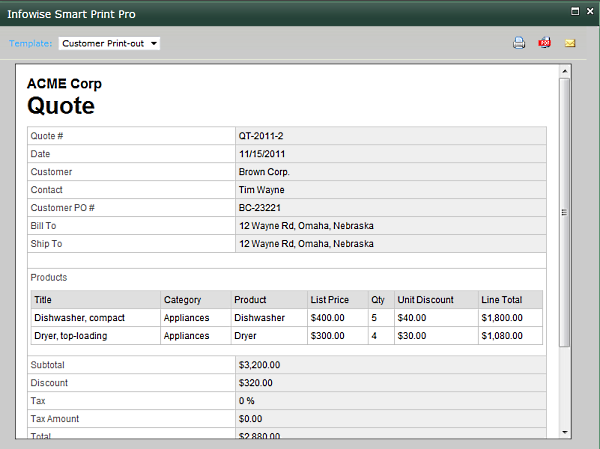The width and height of the screenshot is (600, 449).
Task: Click the vertical scrollbar thumb
Action: [565, 211]
